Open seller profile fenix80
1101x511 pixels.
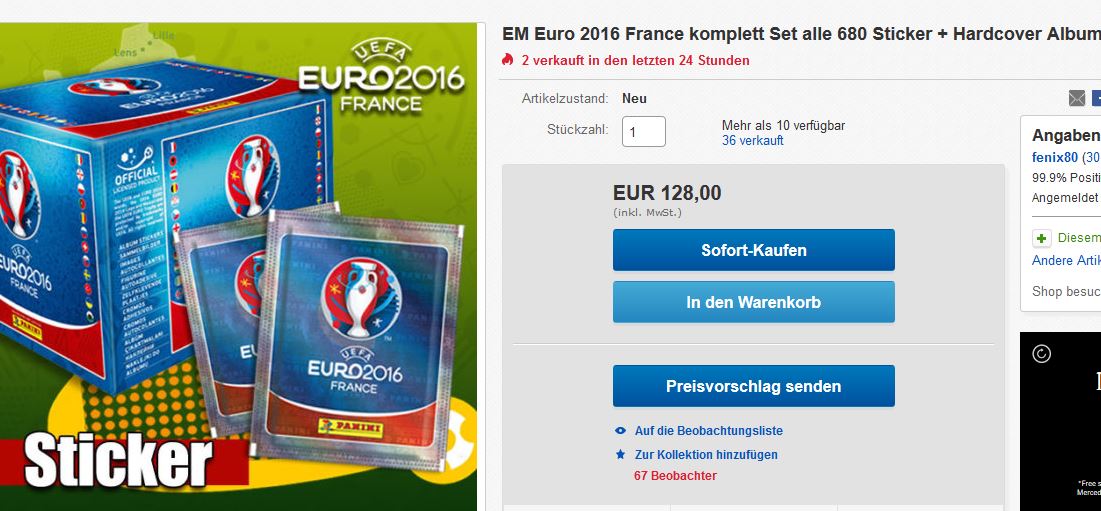tap(1055, 157)
